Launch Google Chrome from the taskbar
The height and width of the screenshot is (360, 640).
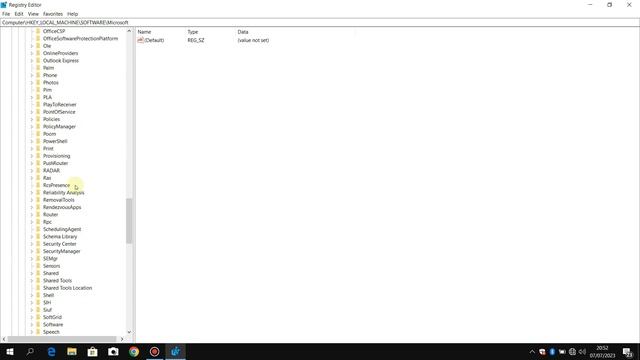coord(134,351)
